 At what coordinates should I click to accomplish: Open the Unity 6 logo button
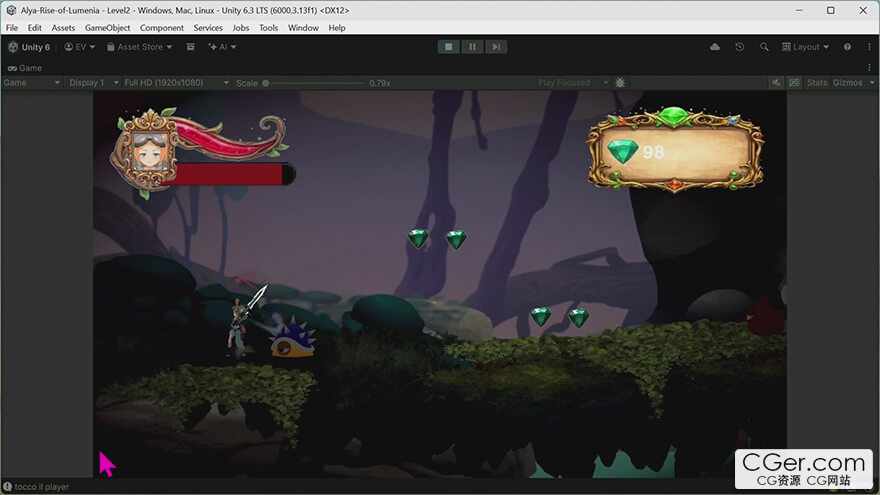29,47
